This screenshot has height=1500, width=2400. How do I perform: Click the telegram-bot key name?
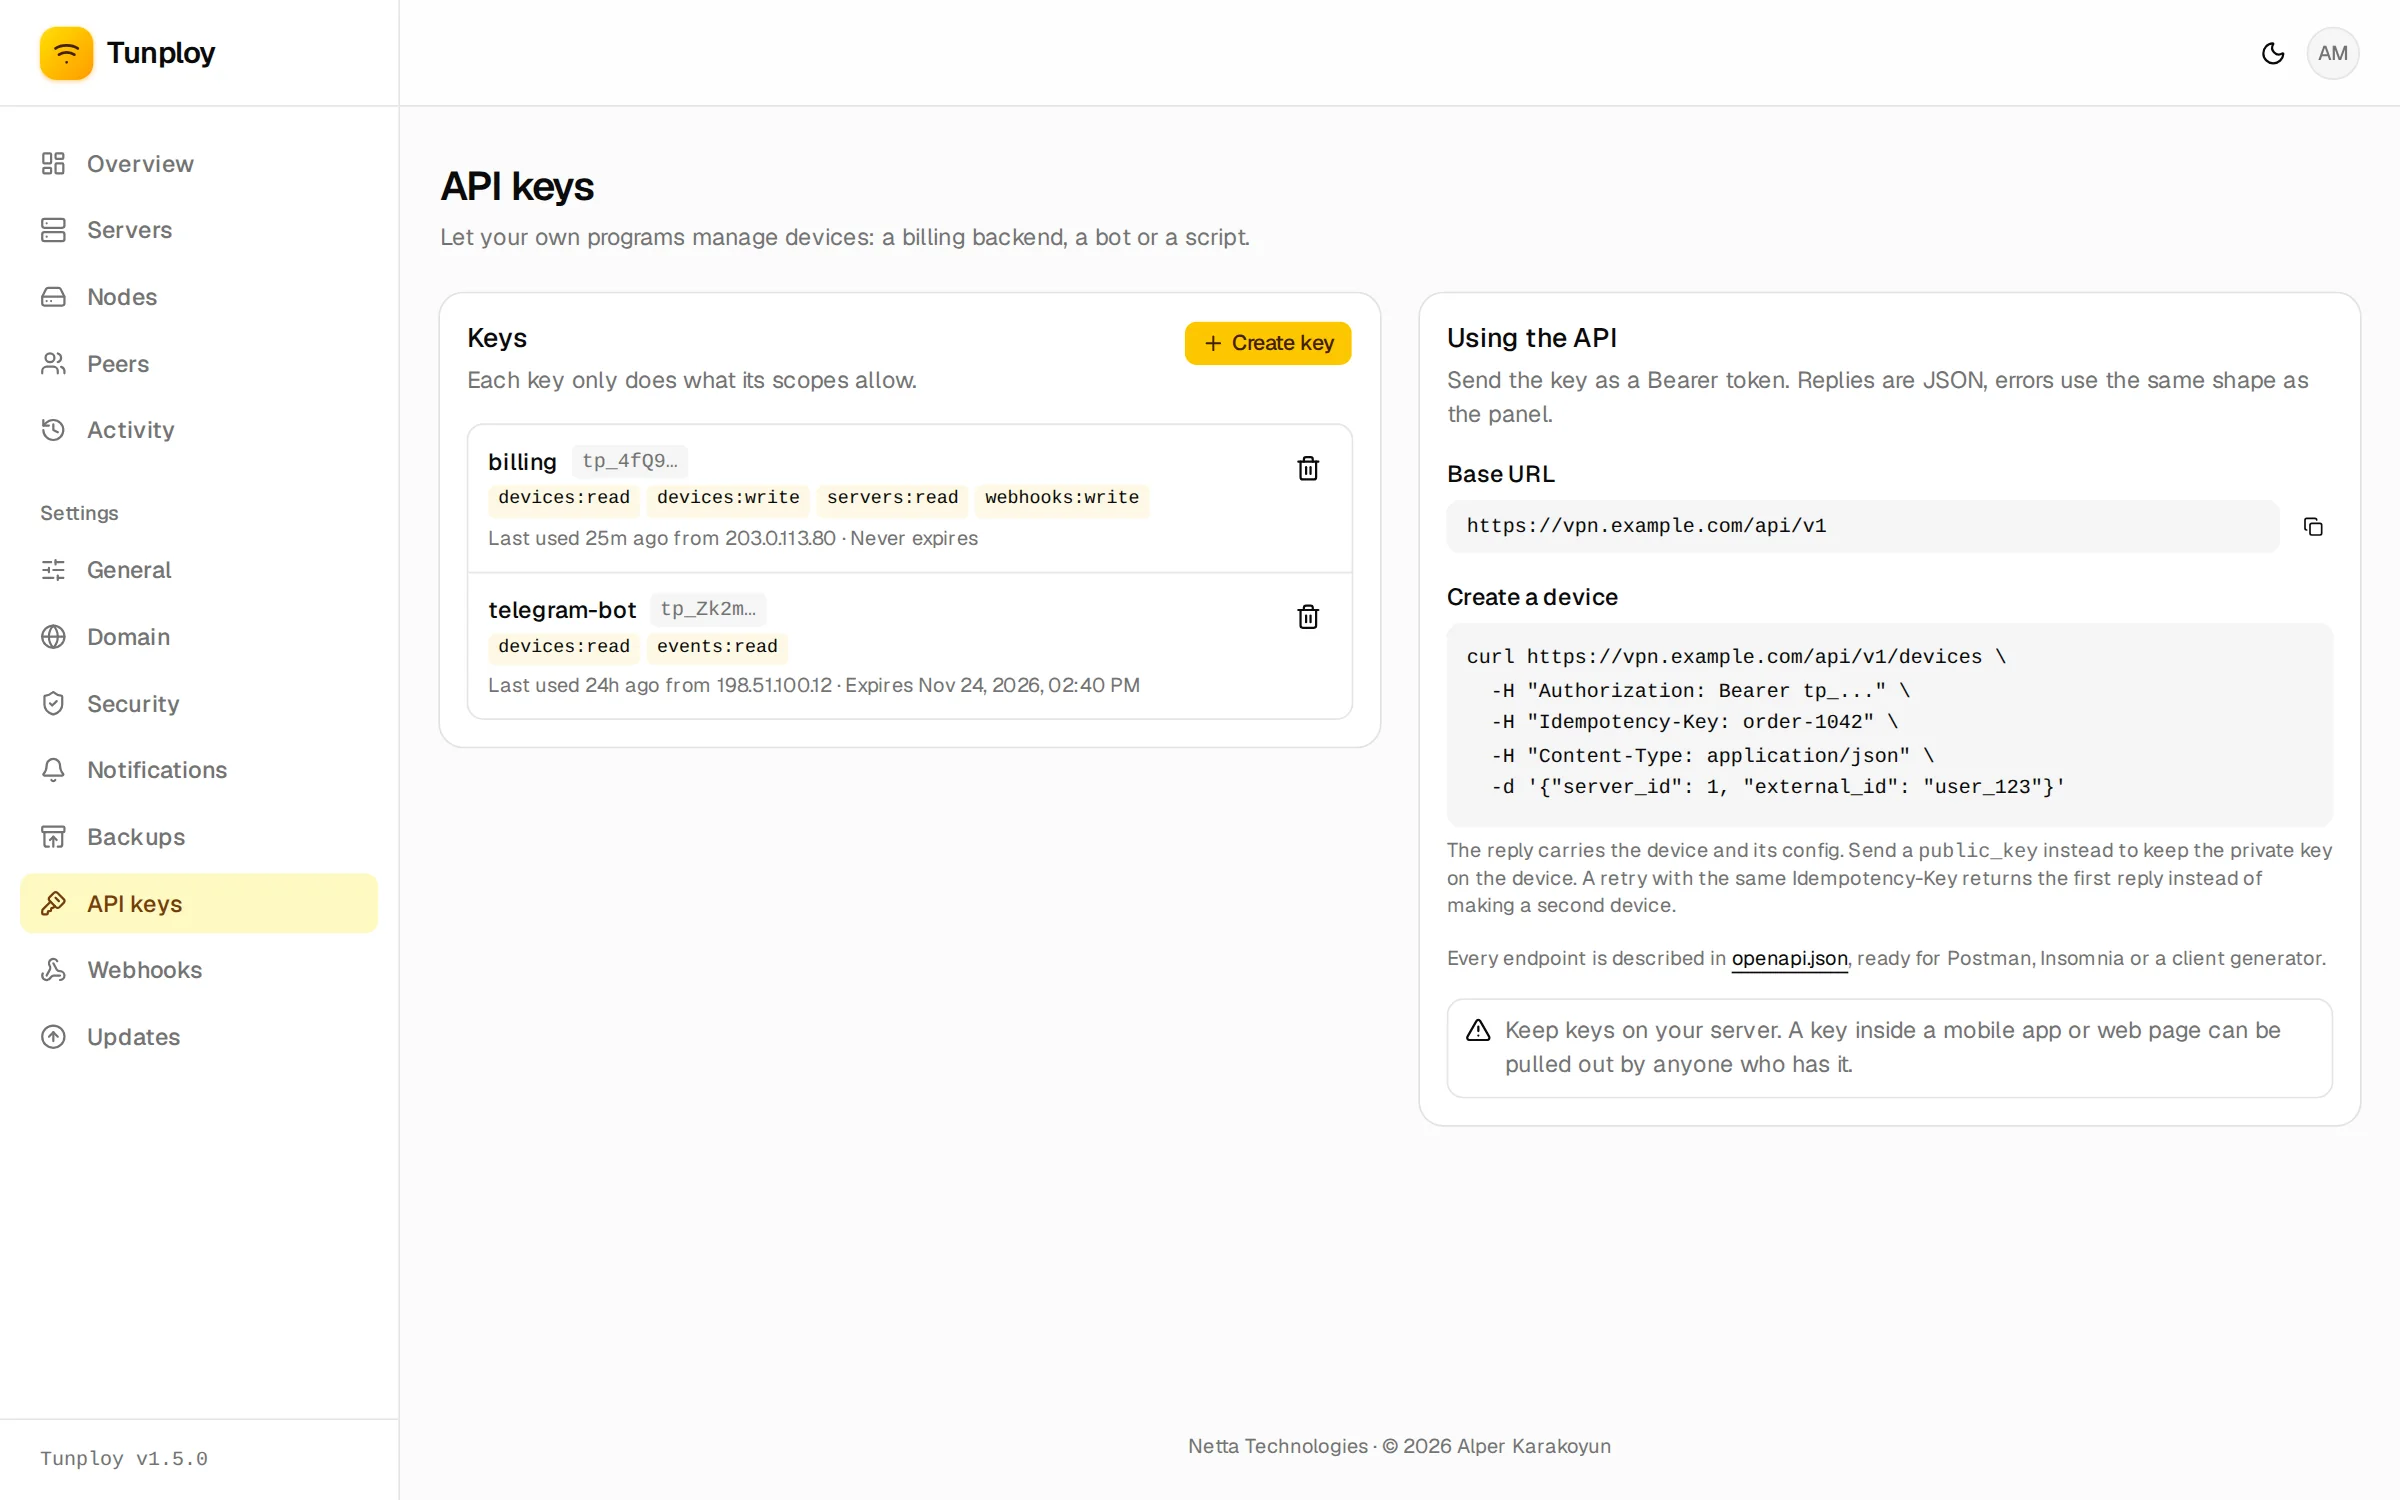tap(562, 609)
